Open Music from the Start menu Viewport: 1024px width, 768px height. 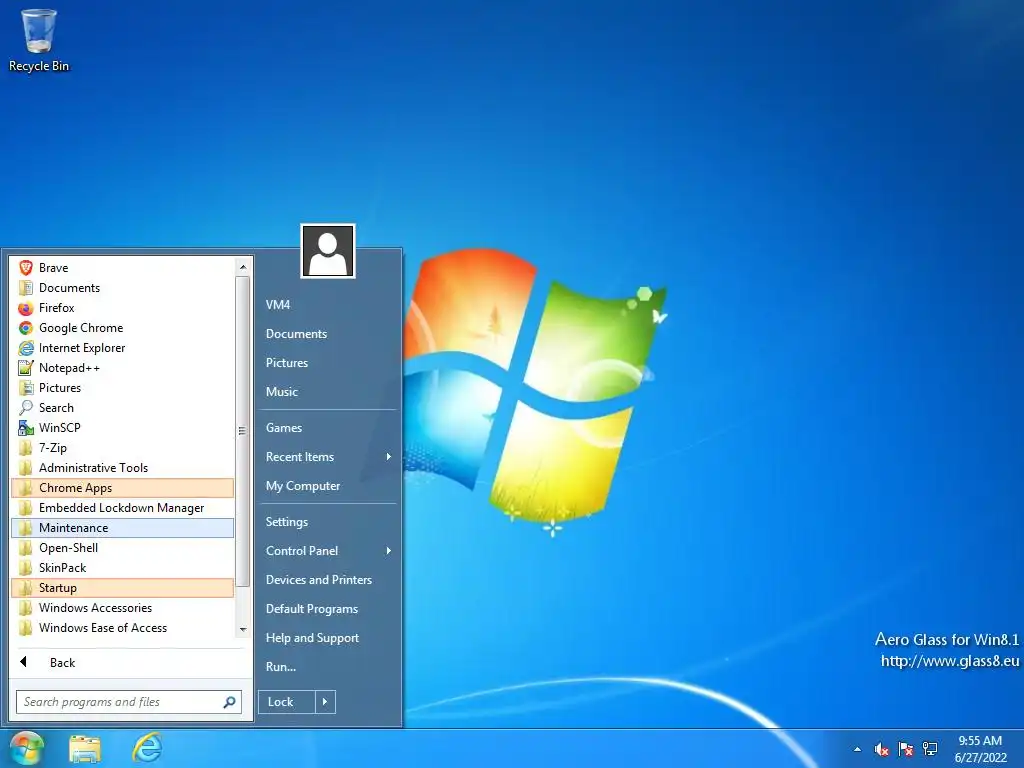[281, 392]
